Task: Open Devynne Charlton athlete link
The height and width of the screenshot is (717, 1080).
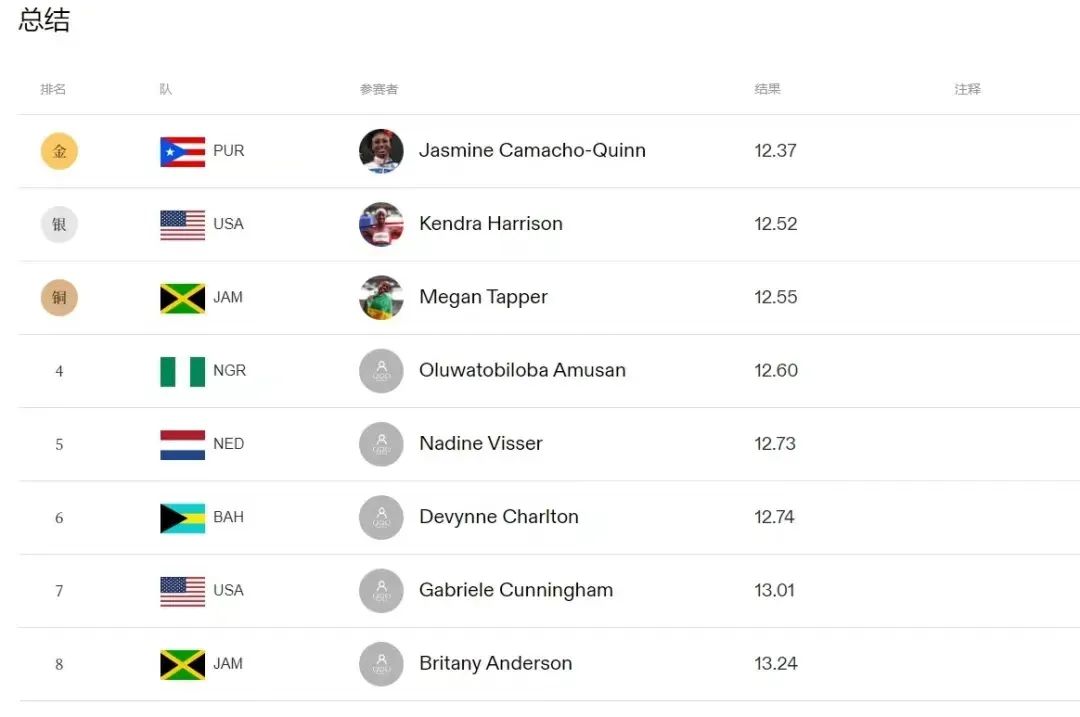Action: tap(498, 517)
